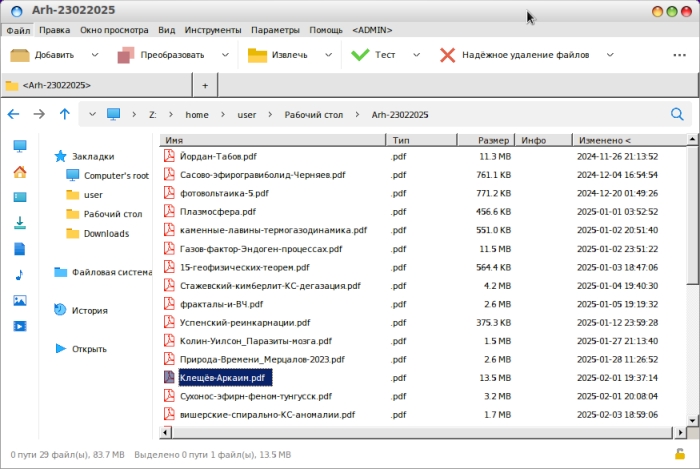Screen dimensions: 700x469
Task: Open Файловая система in the tree
Action: [112, 272]
